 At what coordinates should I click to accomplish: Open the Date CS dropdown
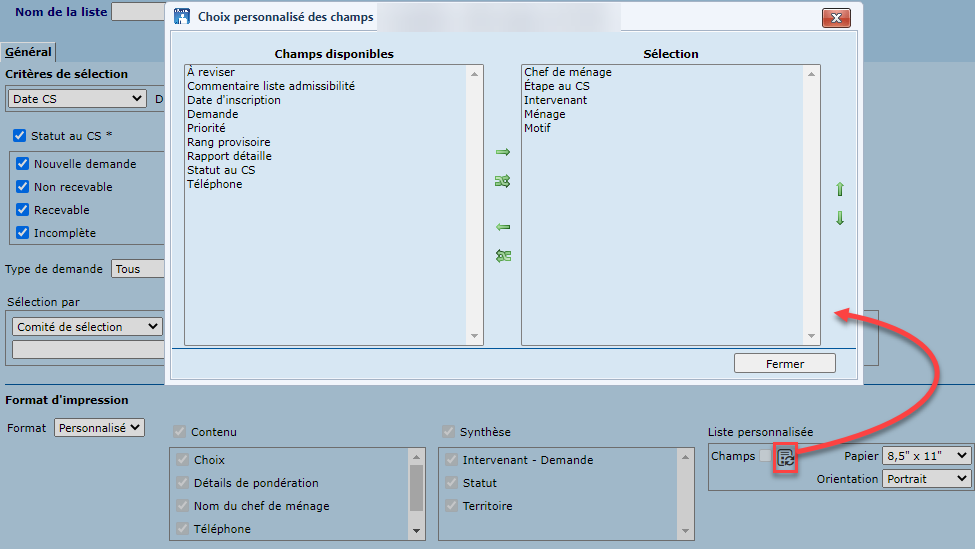(77, 98)
